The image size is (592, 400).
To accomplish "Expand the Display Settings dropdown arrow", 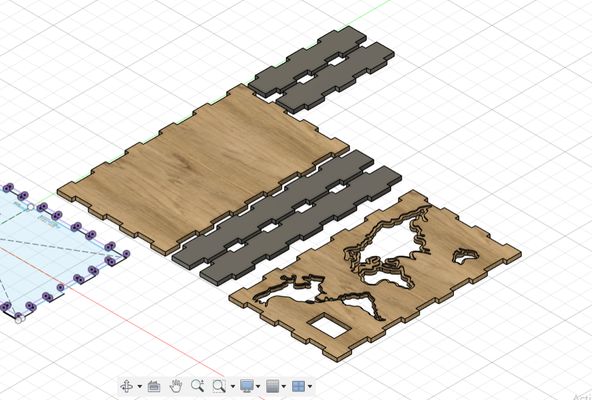I will 258,386.
